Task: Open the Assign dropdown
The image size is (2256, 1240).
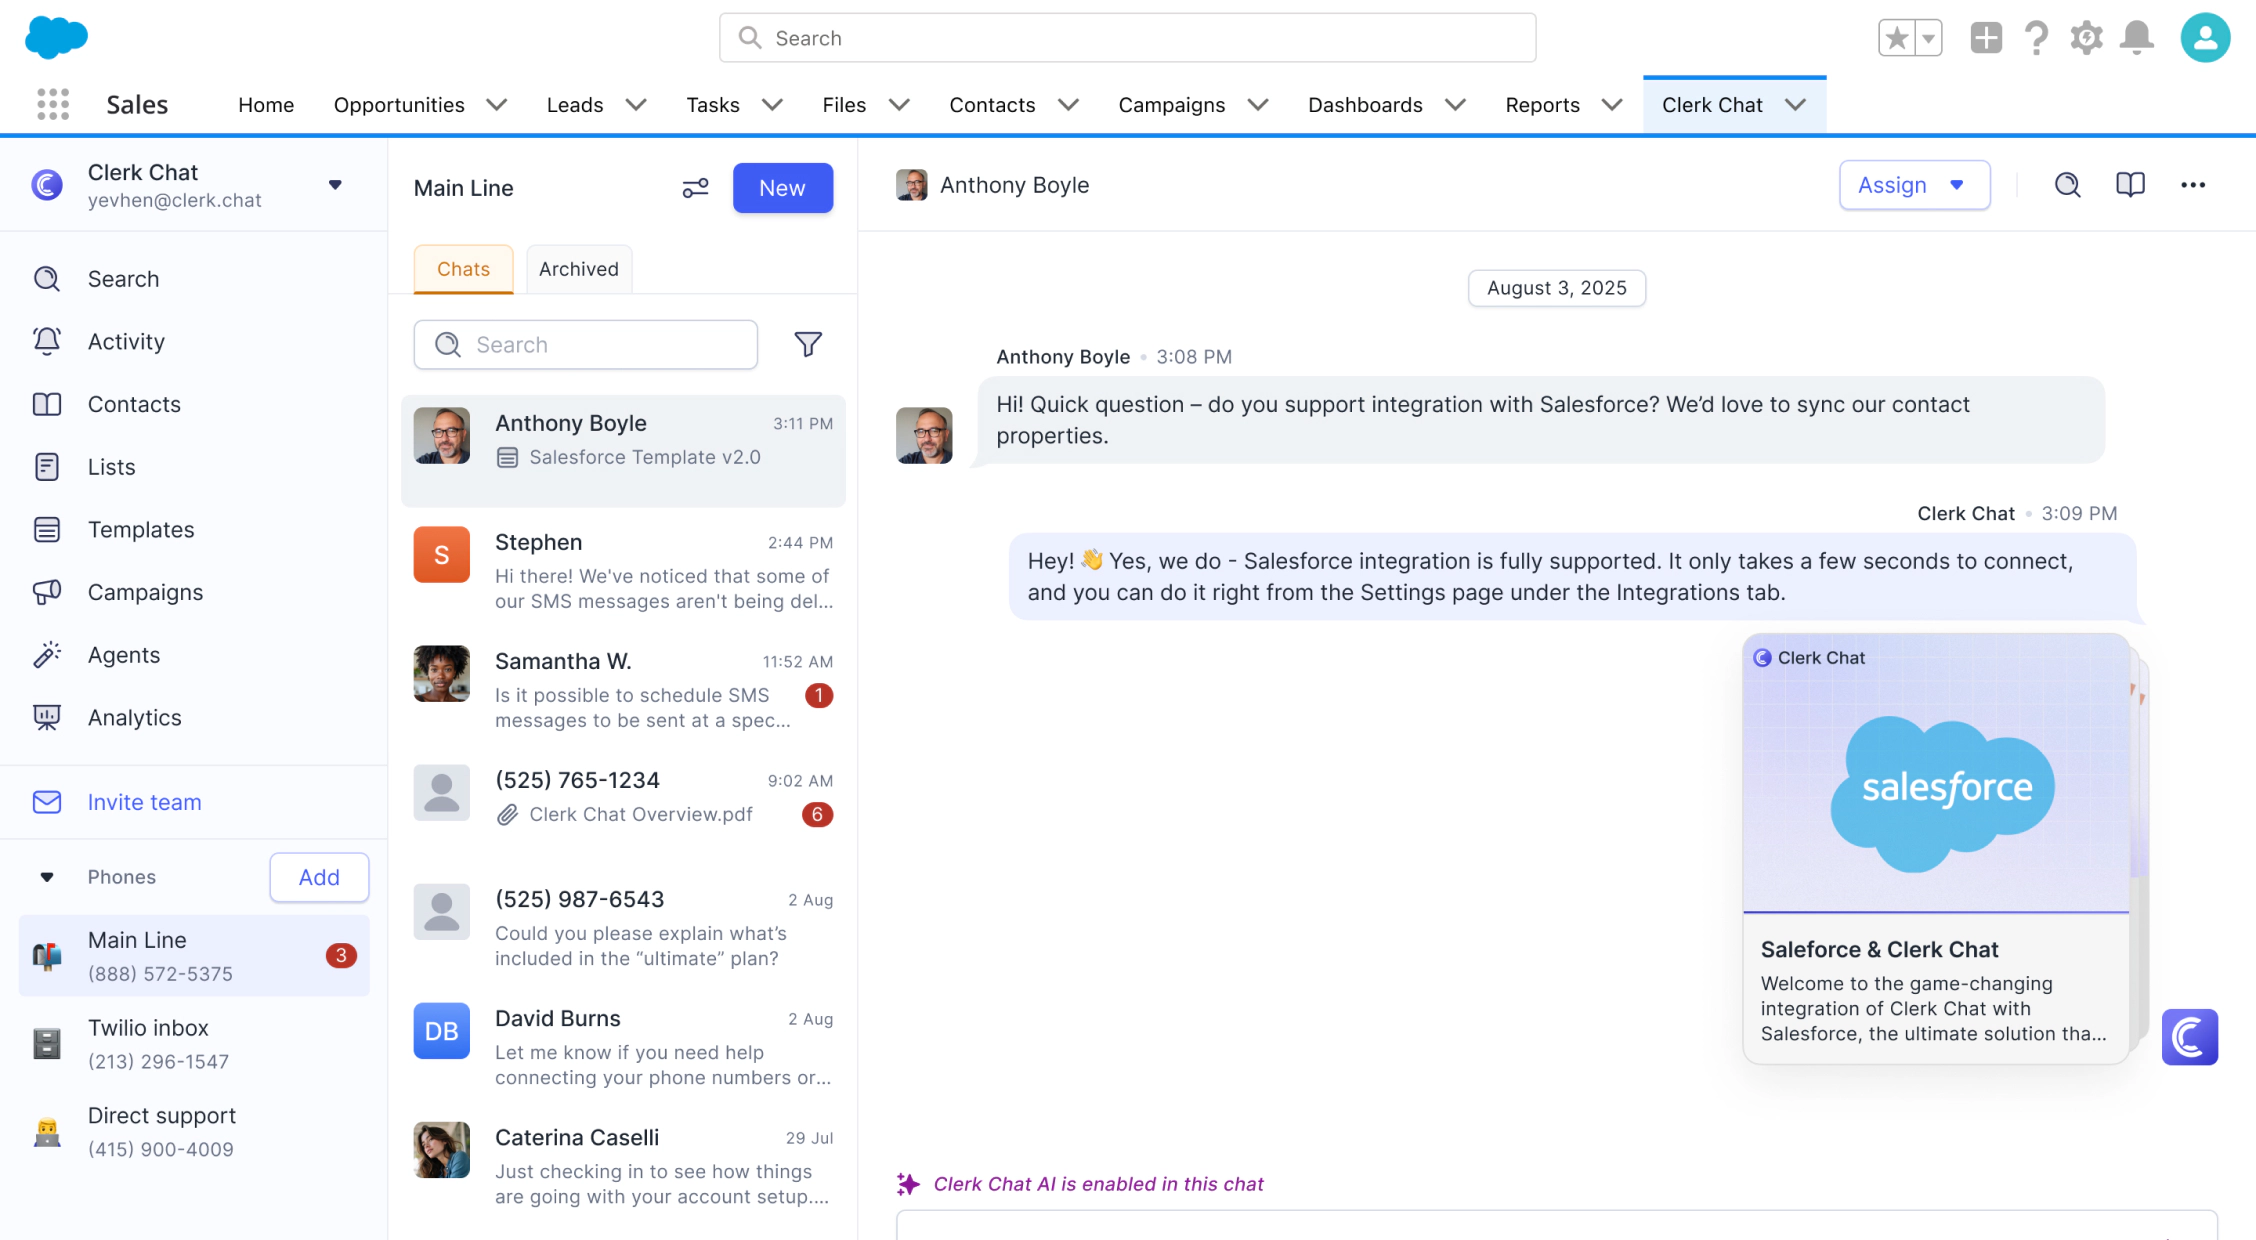Action: click(1914, 185)
